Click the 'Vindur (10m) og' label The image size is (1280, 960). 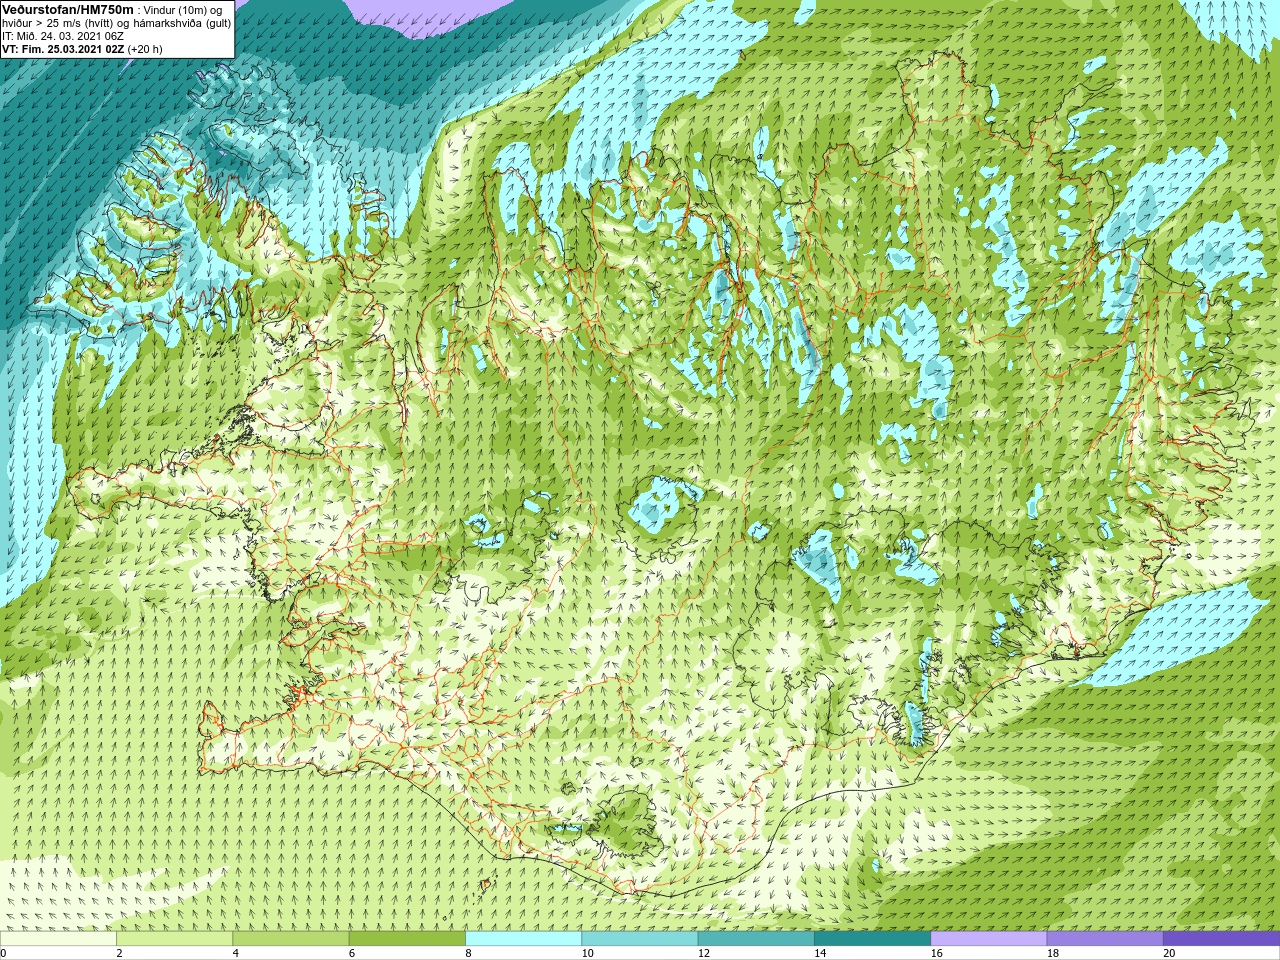[x=183, y=10]
